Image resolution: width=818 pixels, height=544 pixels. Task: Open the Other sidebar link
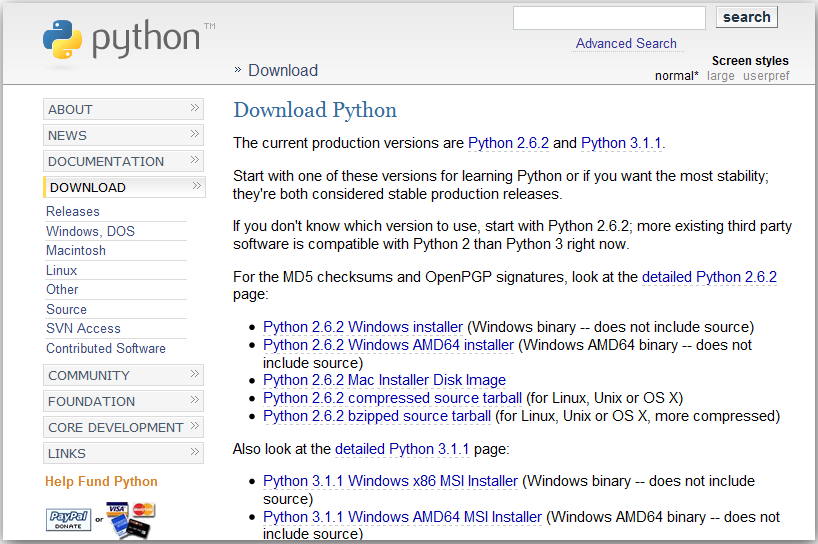point(62,289)
